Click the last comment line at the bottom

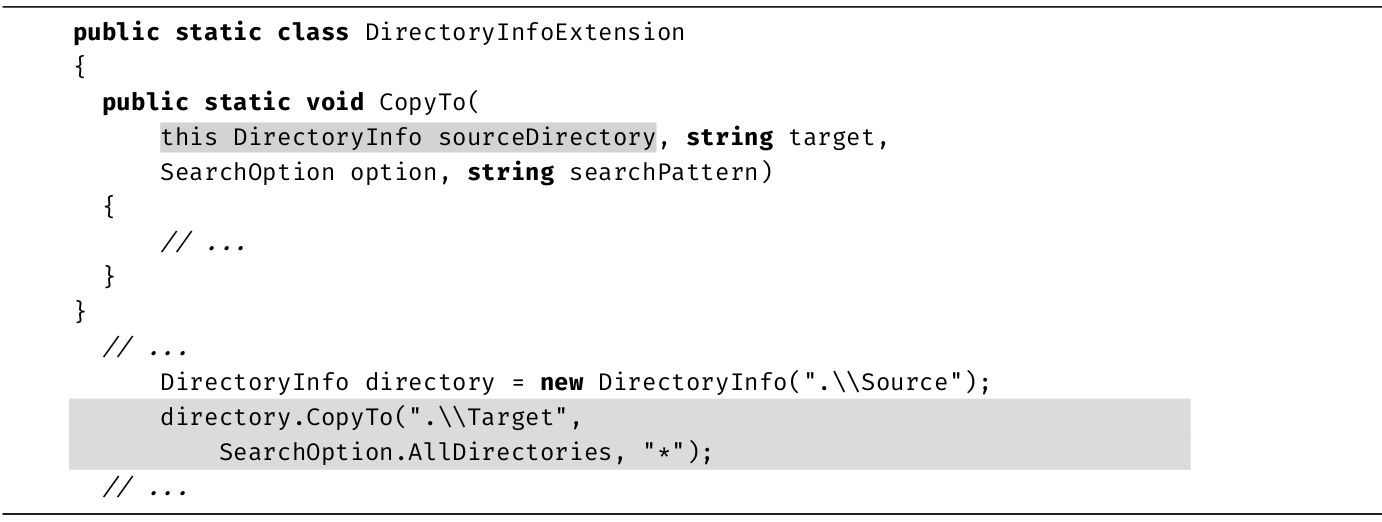tap(145, 489)
